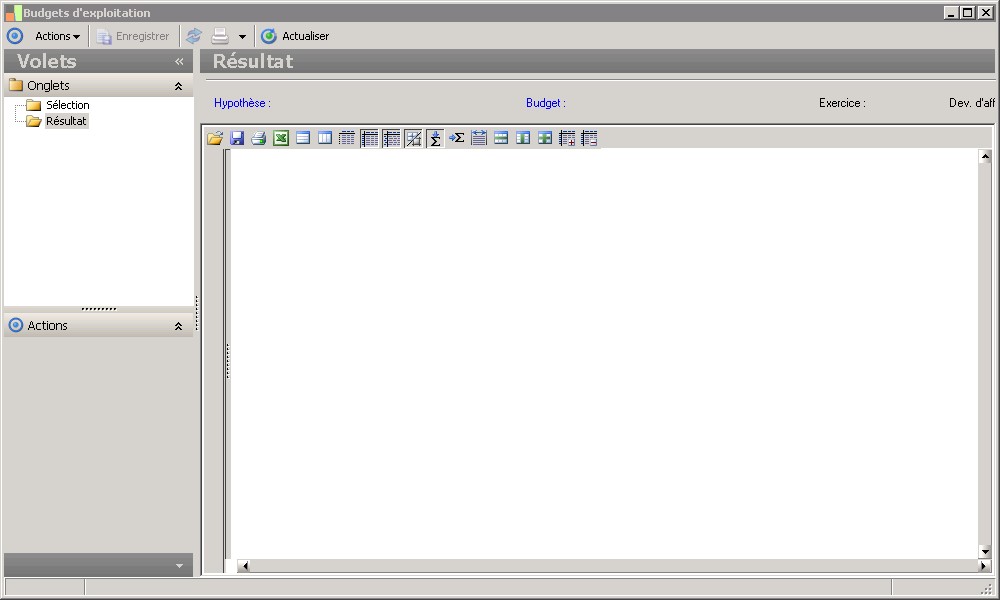Open the print options dropdown arrow
This screenshot has width=1000, height=600.
coord(242,36)
